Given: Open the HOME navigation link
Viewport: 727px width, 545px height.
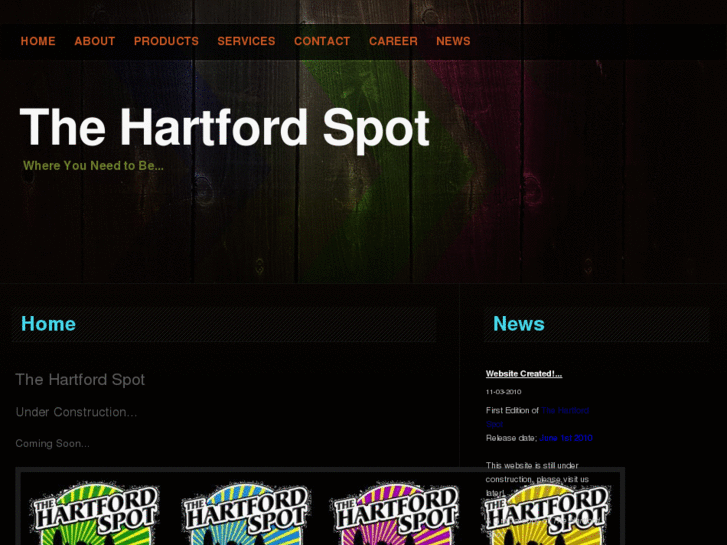Looking at the screenshot, I should click(38, 41).
